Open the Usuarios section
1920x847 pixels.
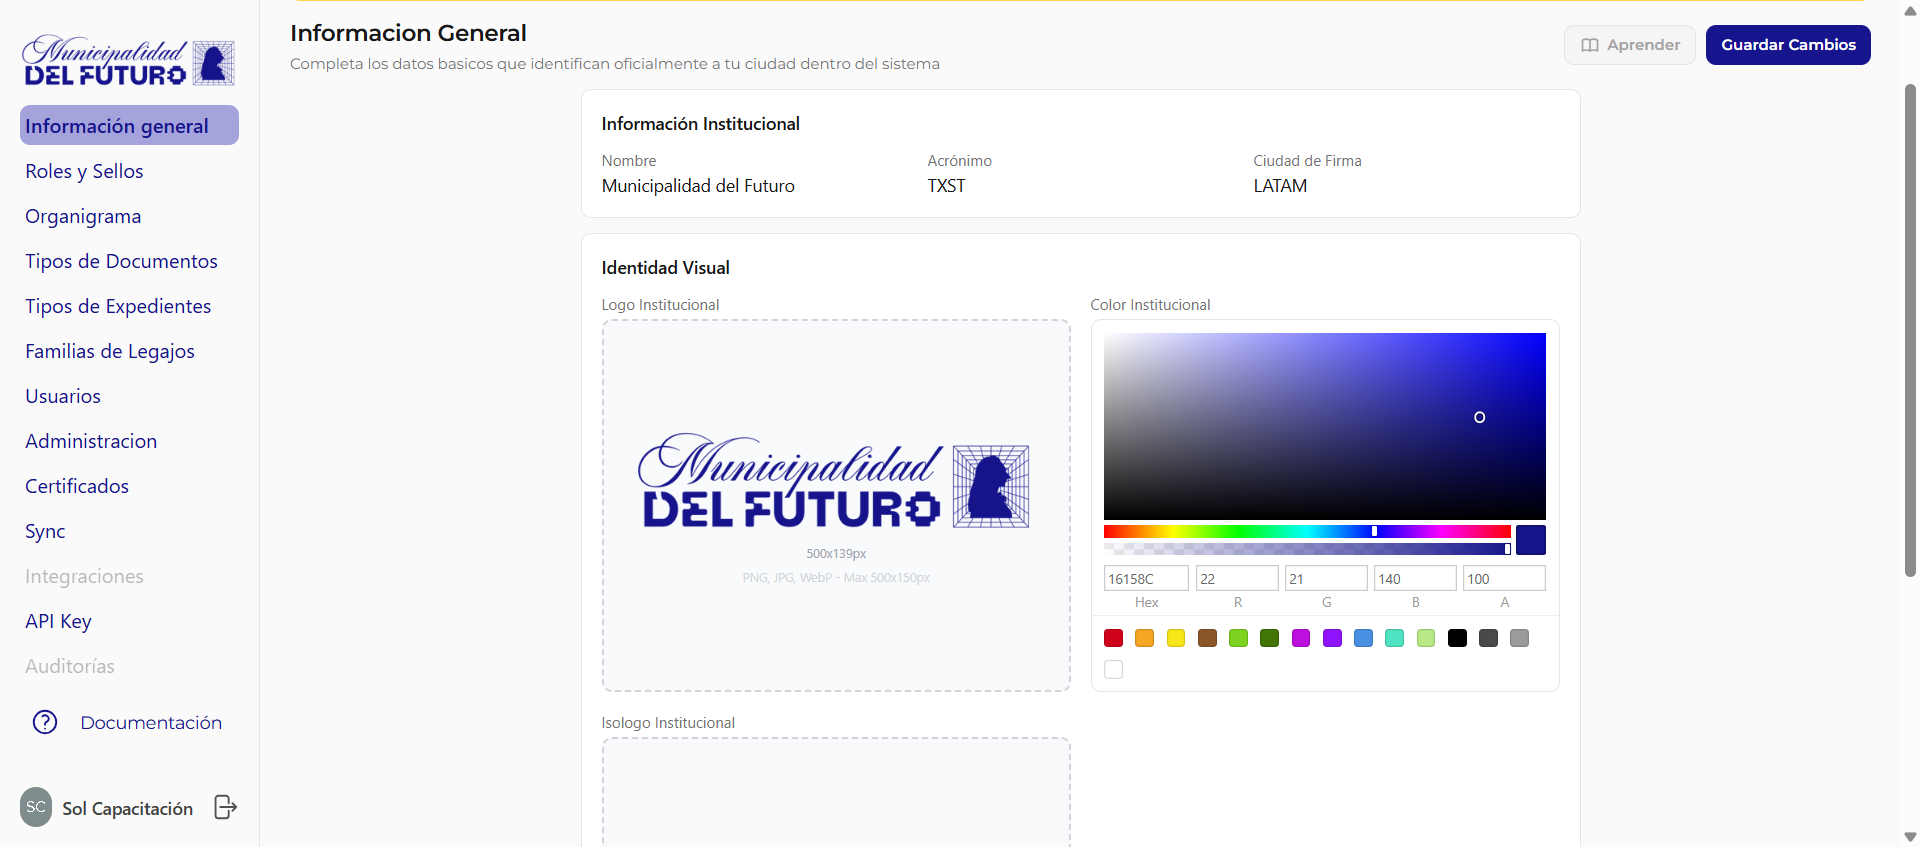(63, 396)
